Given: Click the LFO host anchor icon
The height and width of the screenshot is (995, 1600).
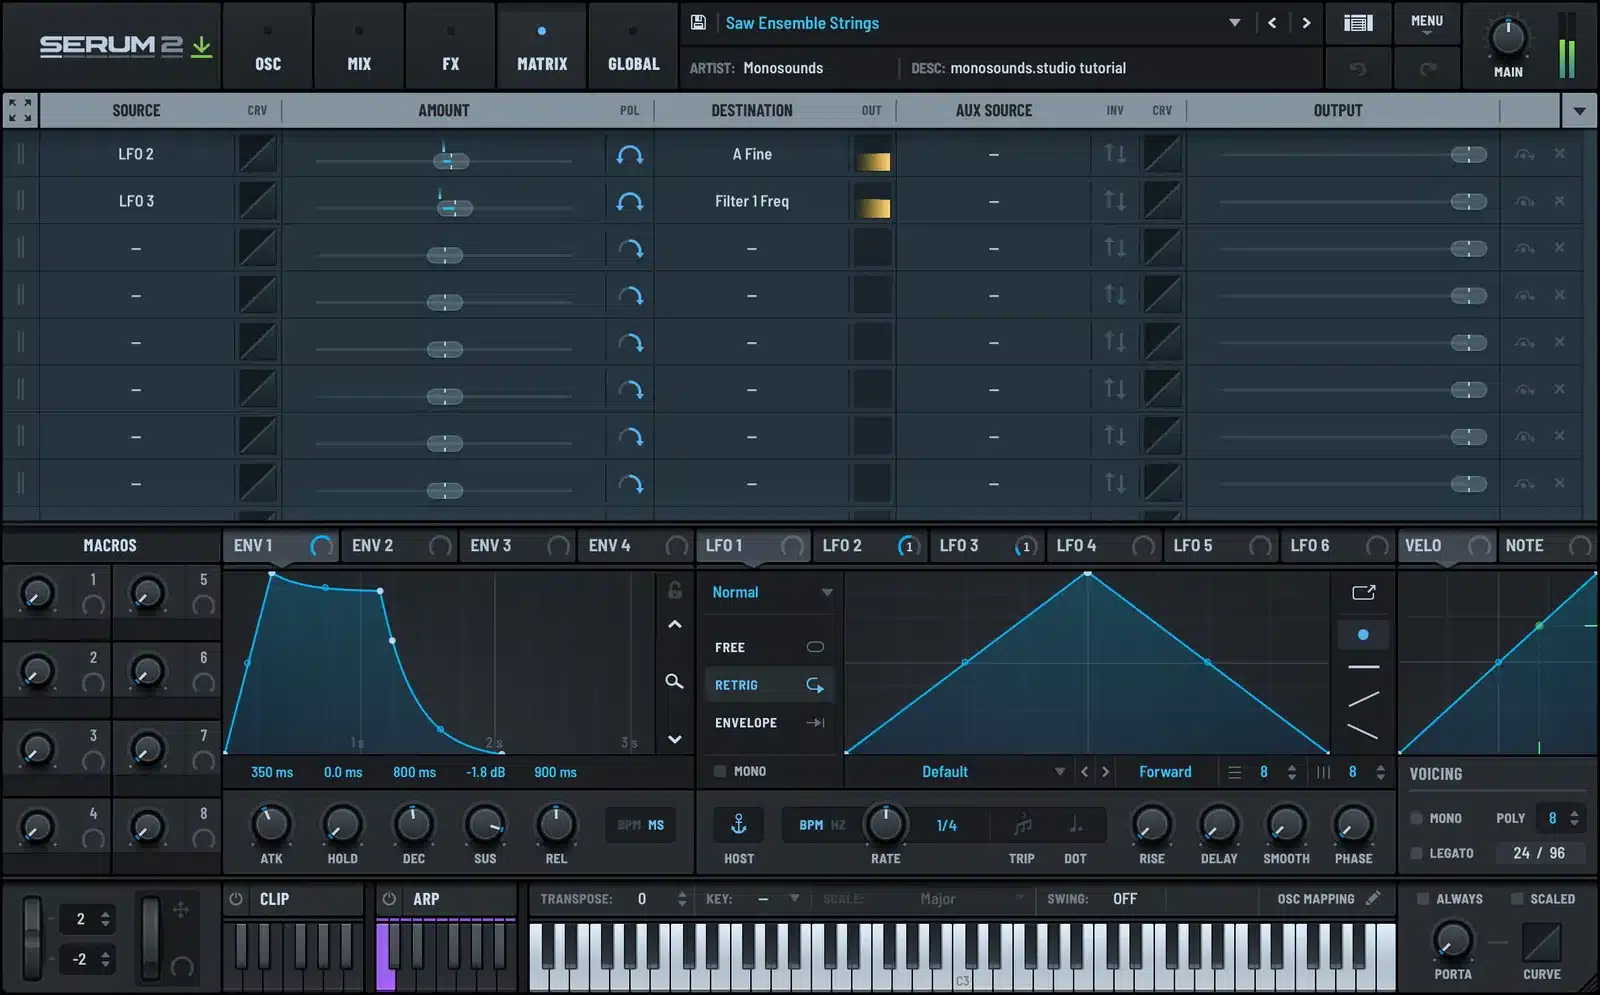Looking at the screenshot, I should point(739,824).
